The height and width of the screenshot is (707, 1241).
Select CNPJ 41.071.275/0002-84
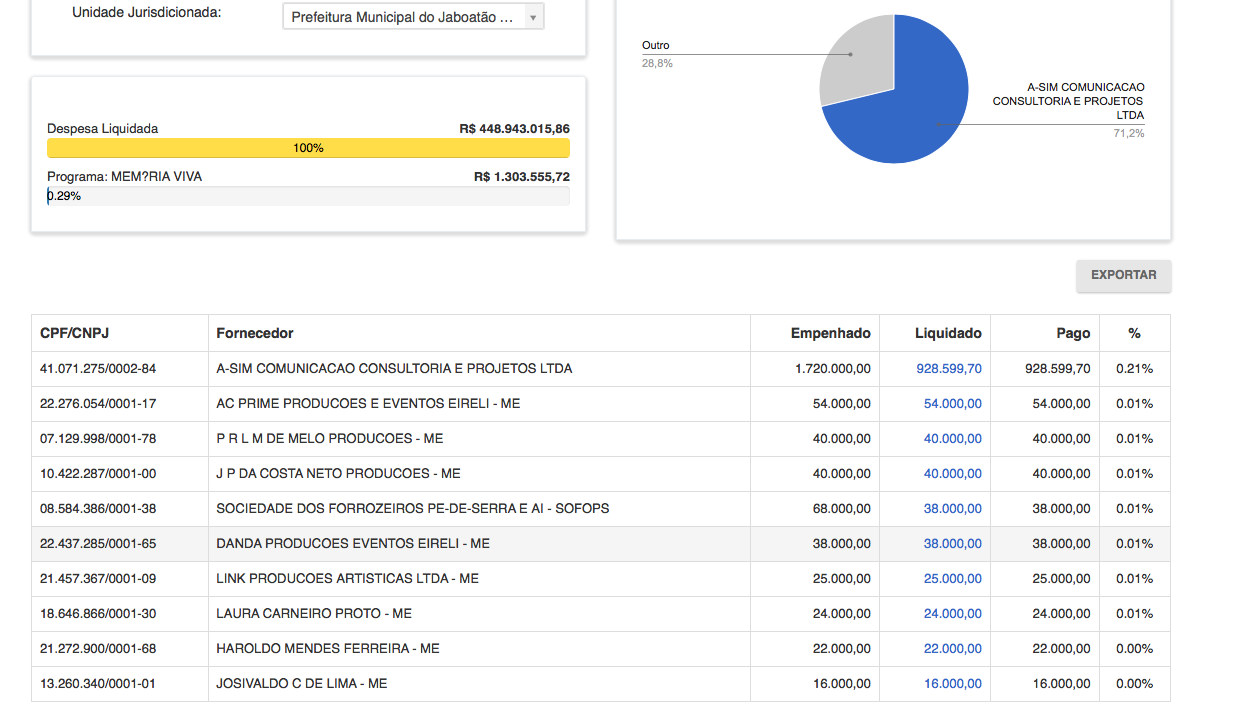(98, 369)
